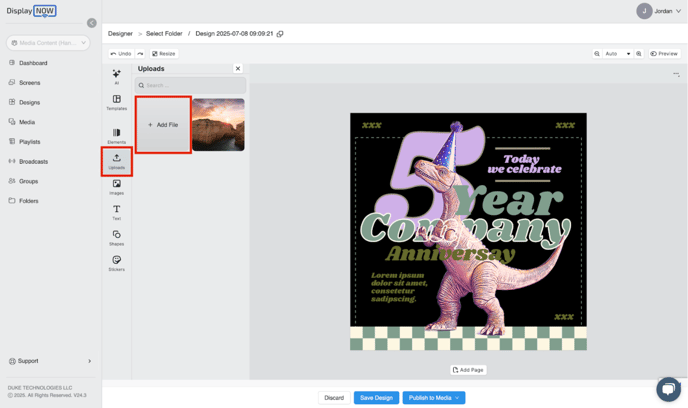688x408 pixels.
Task: Open the Media Content workspace dropdown
Action: 48,43
